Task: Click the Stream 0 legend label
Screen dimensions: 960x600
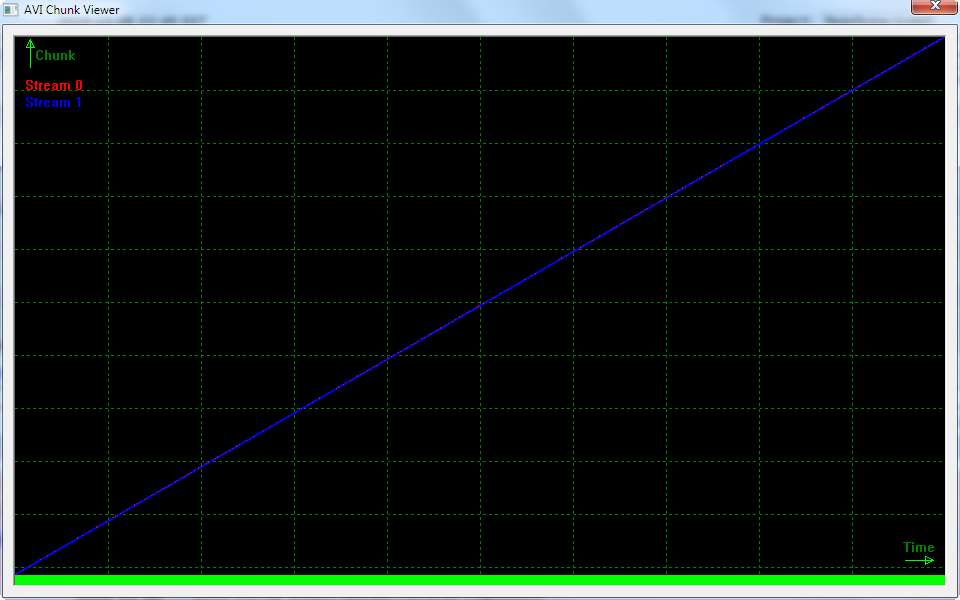Action: point(54,86)
